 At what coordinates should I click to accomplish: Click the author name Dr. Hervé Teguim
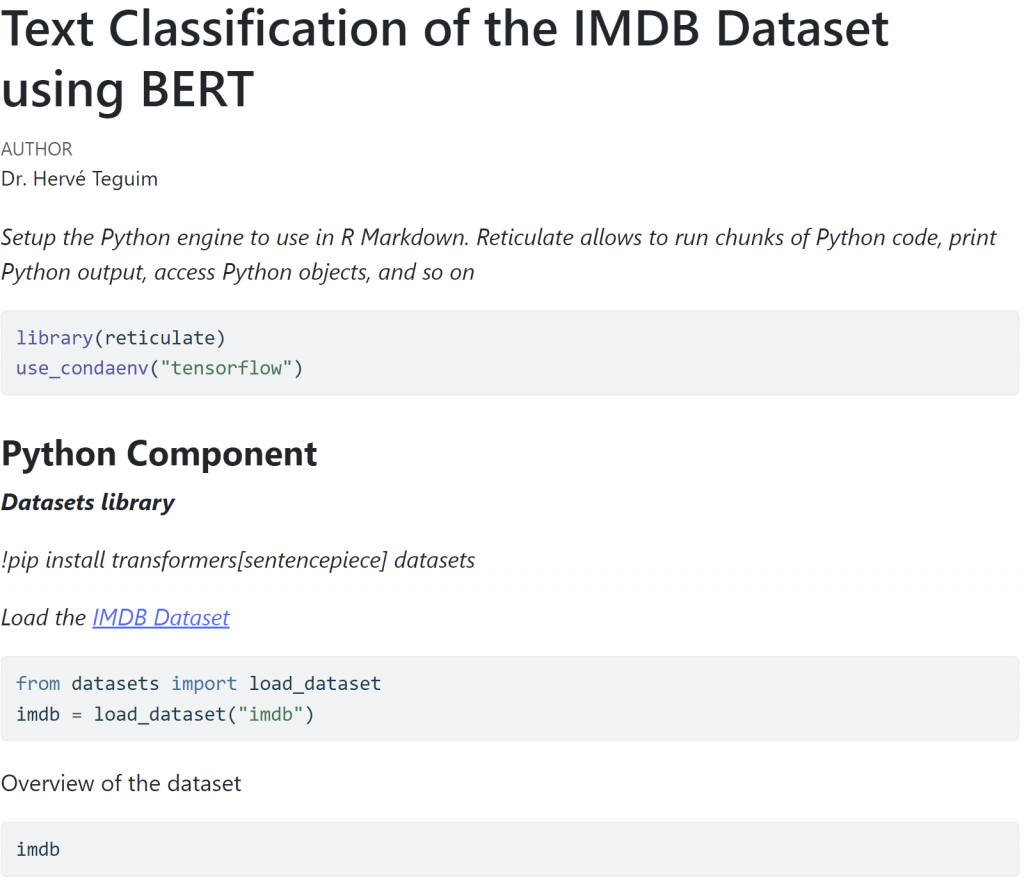(79, 179)
